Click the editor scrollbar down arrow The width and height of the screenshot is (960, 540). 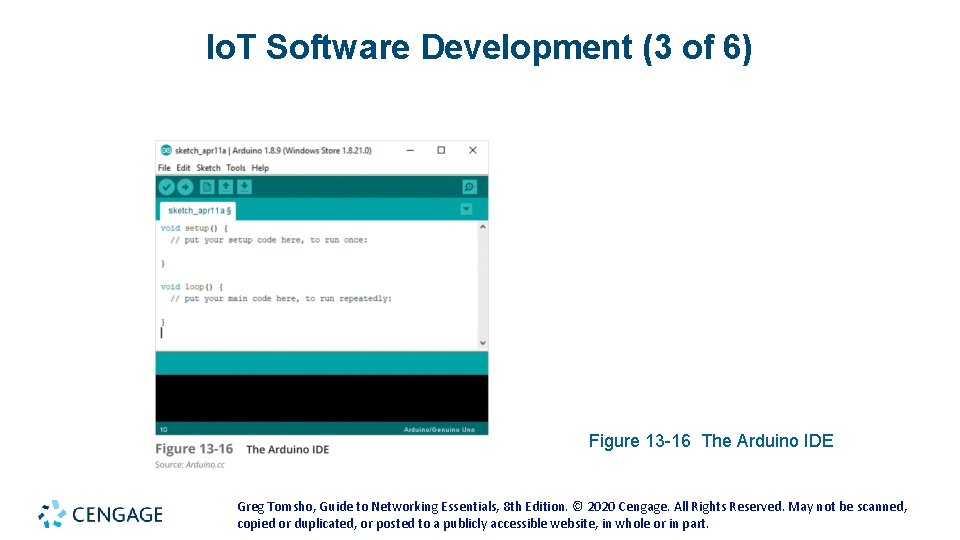482,343
